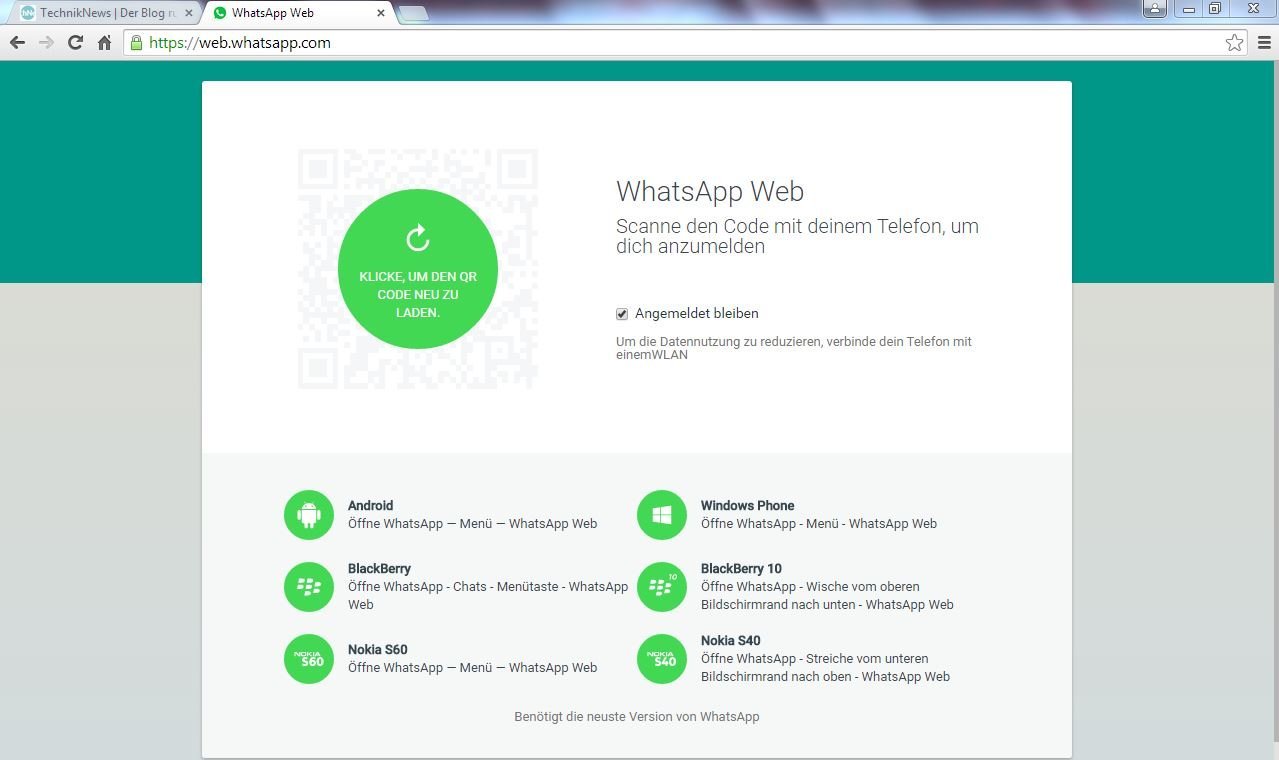Click the Android robot icon

309,515
